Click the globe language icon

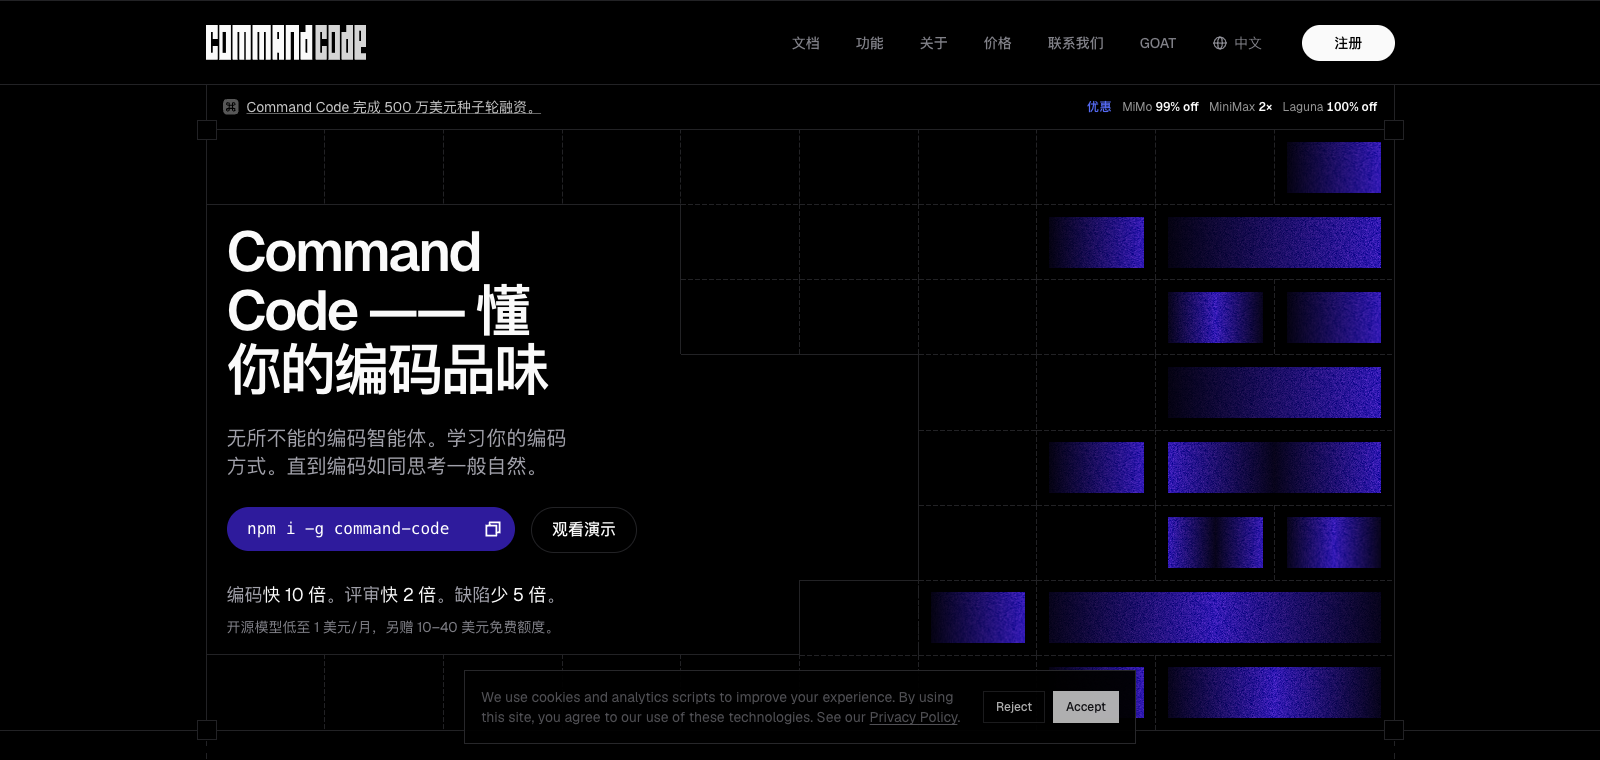tap(1220, 43)
